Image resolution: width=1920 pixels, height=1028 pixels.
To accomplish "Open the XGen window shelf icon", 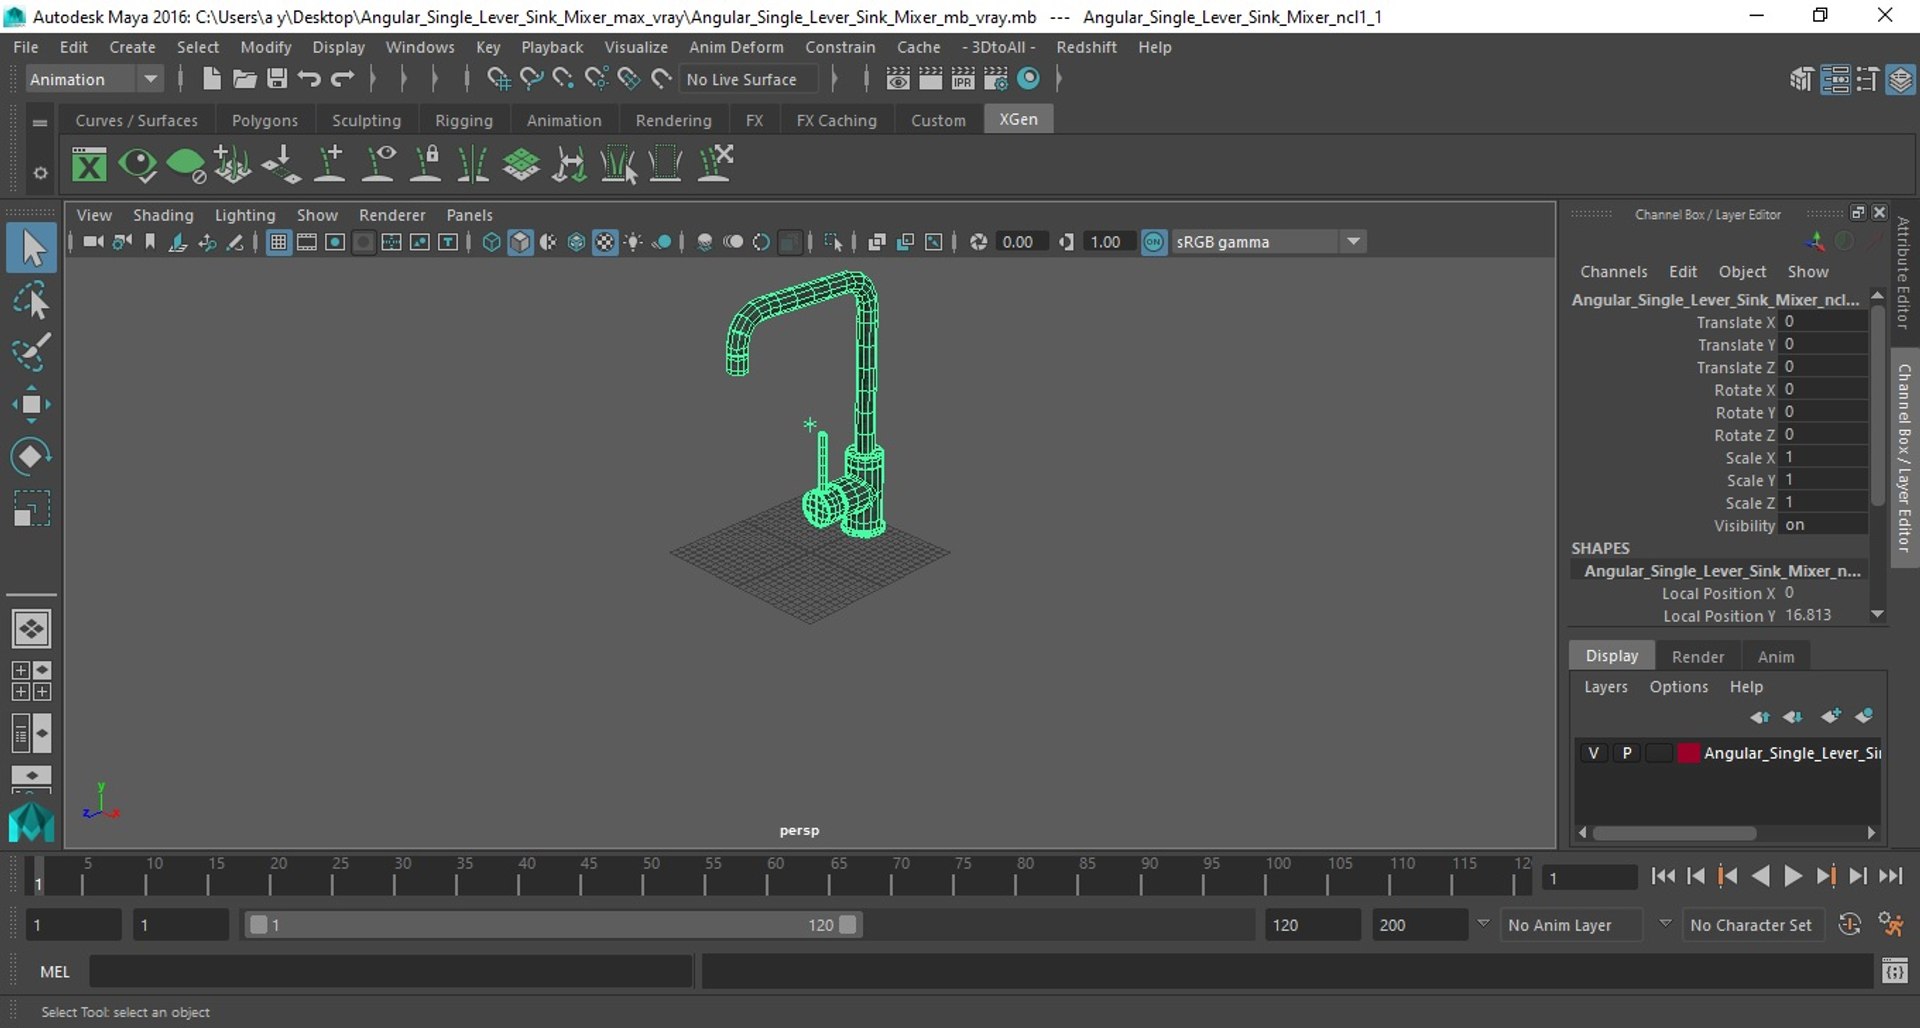I will click(89, 164).
